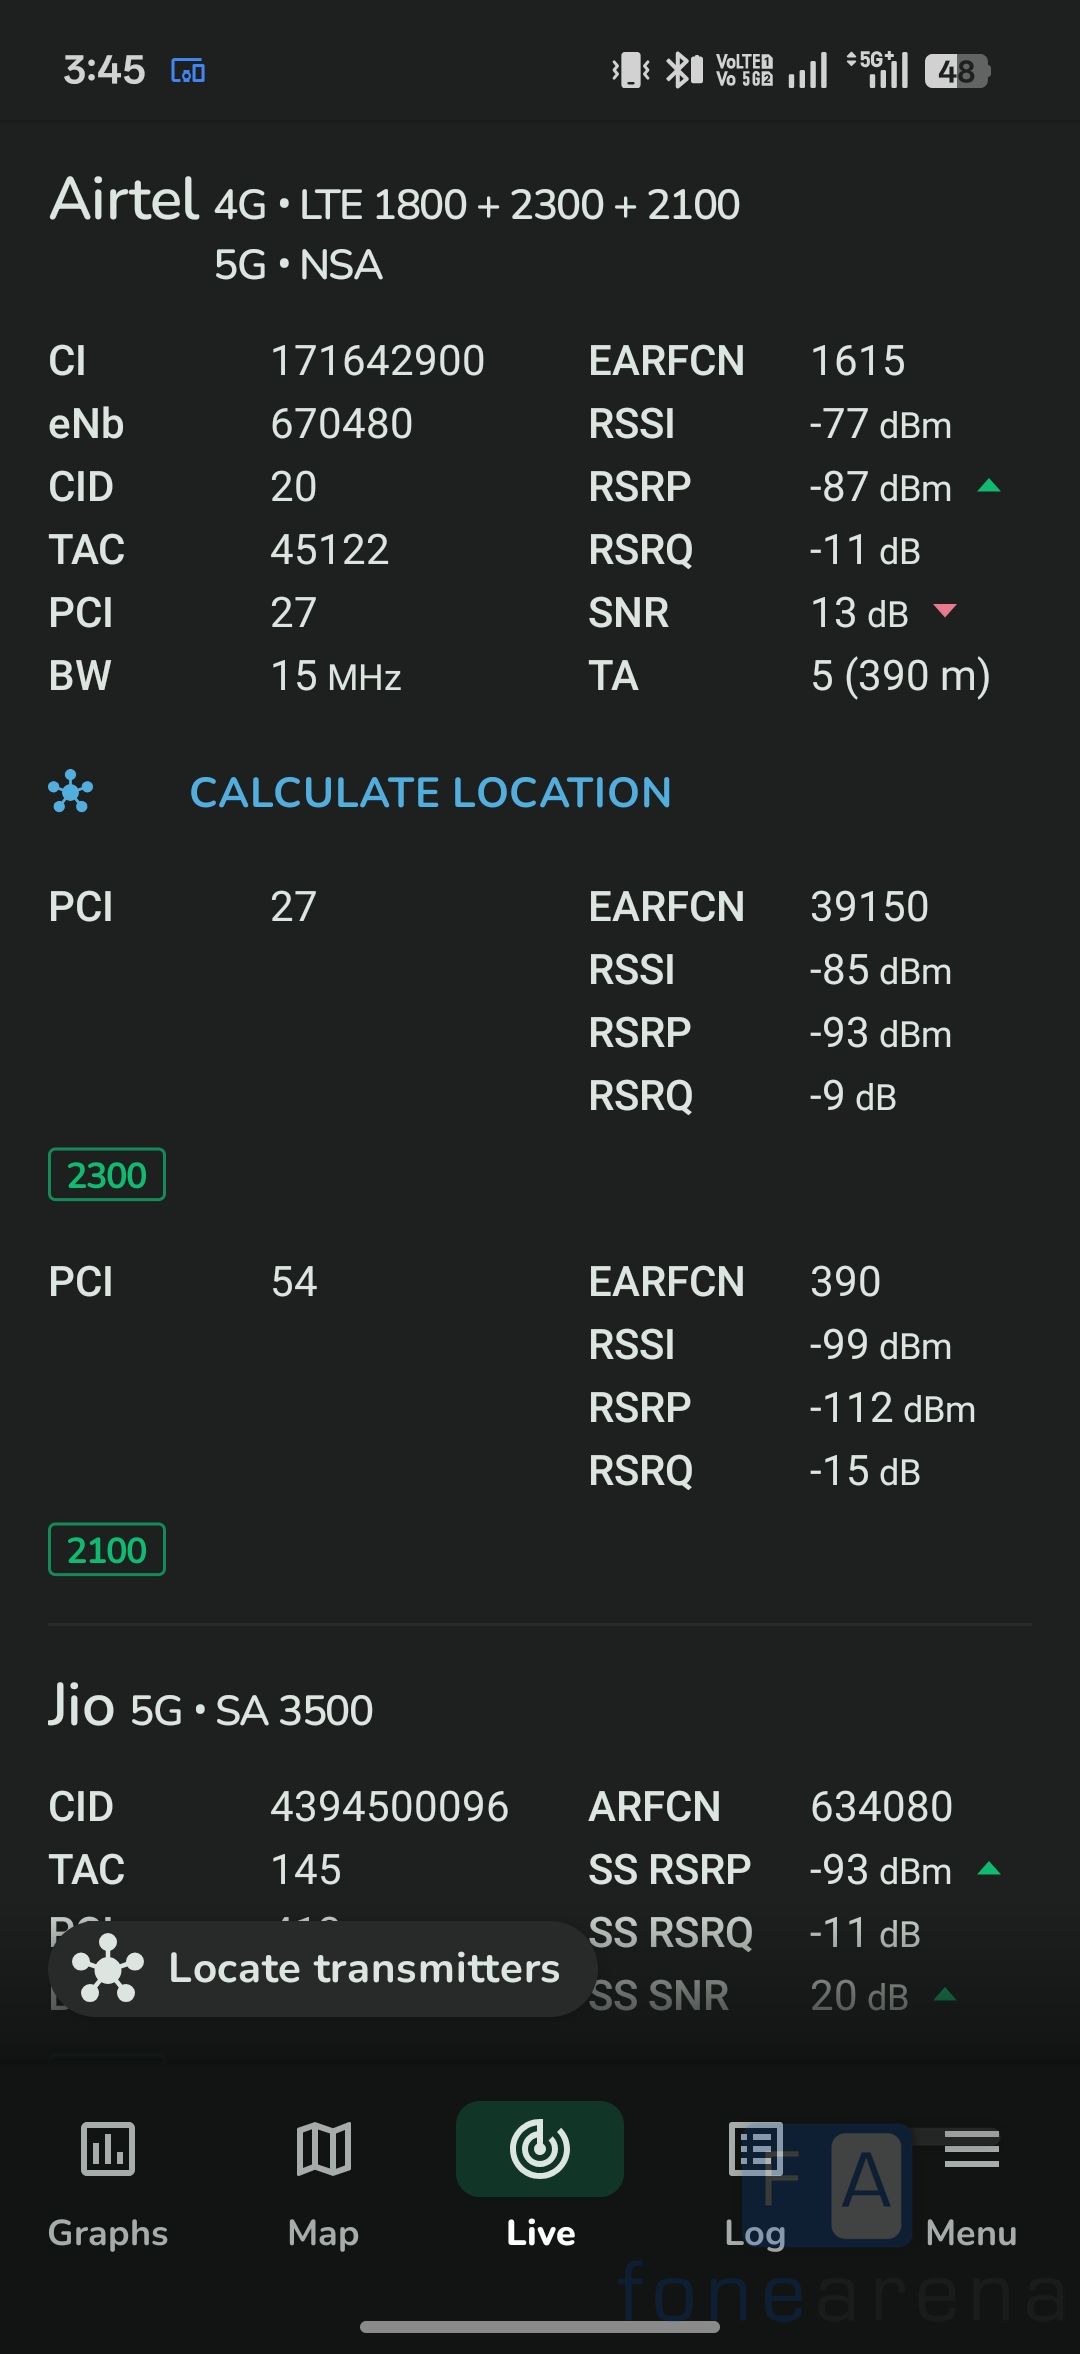This screenshot has height=2354, width=1080.
Task: Open the hamburger Menu icon
Action: (971, 2148)
